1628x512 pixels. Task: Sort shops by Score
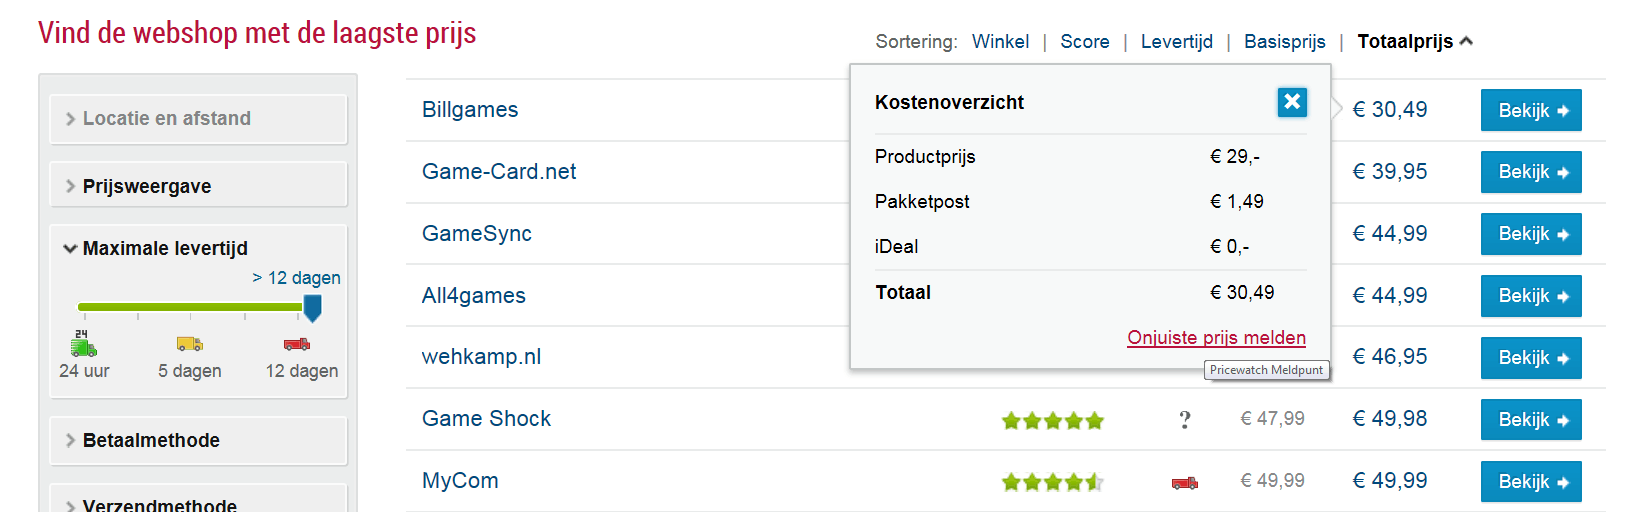[1085, 41]
